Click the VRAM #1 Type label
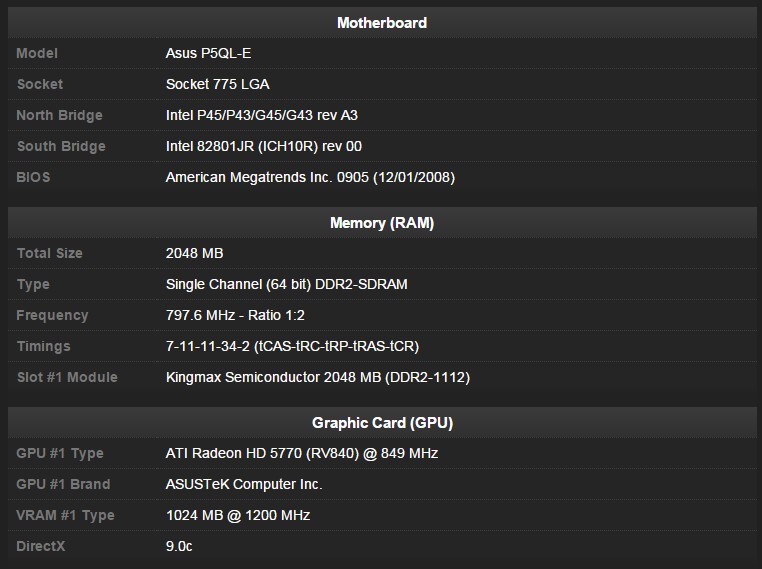762x569 pixels. [66, 515]
